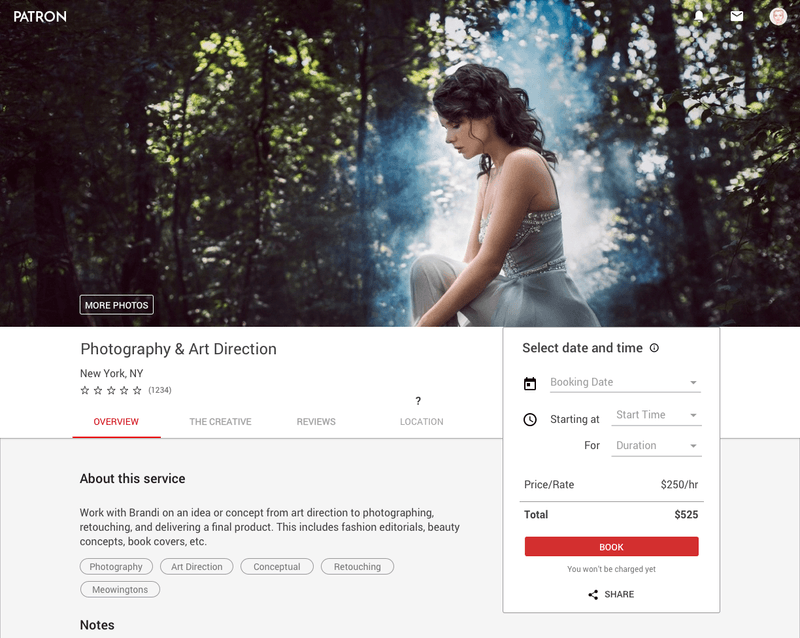Click the user profile avatar
800x638 pixels.
click(778, 16)
